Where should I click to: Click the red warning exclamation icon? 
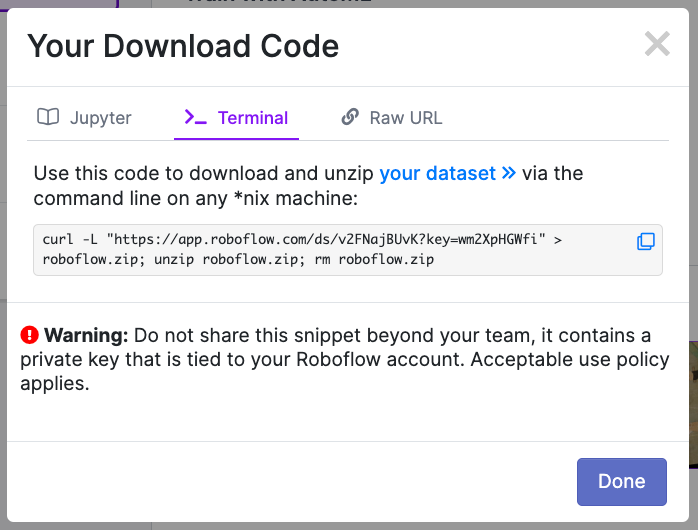coord(29,335)
